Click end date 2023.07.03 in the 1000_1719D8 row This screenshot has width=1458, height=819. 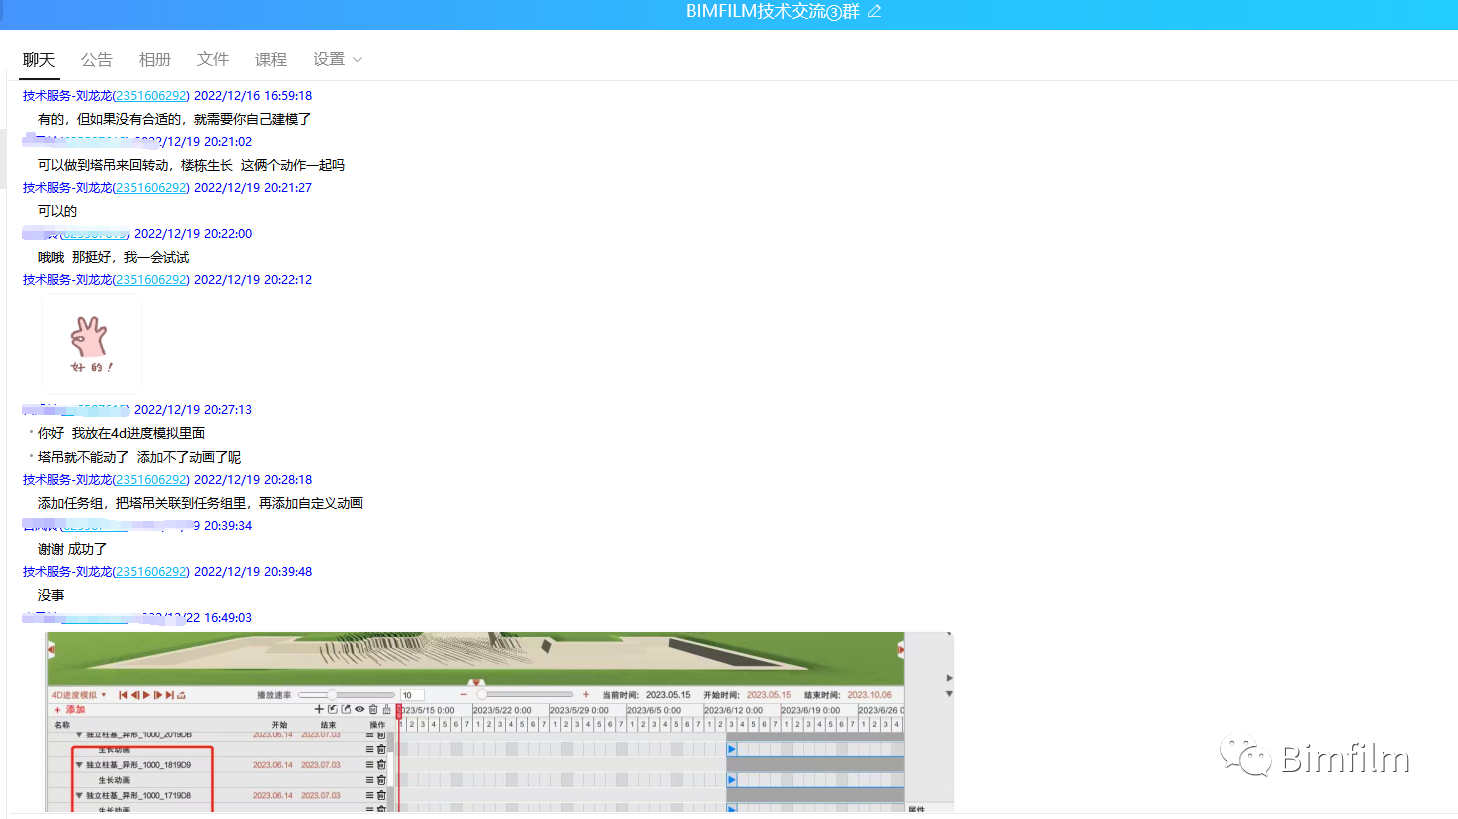tap(321, 795)
